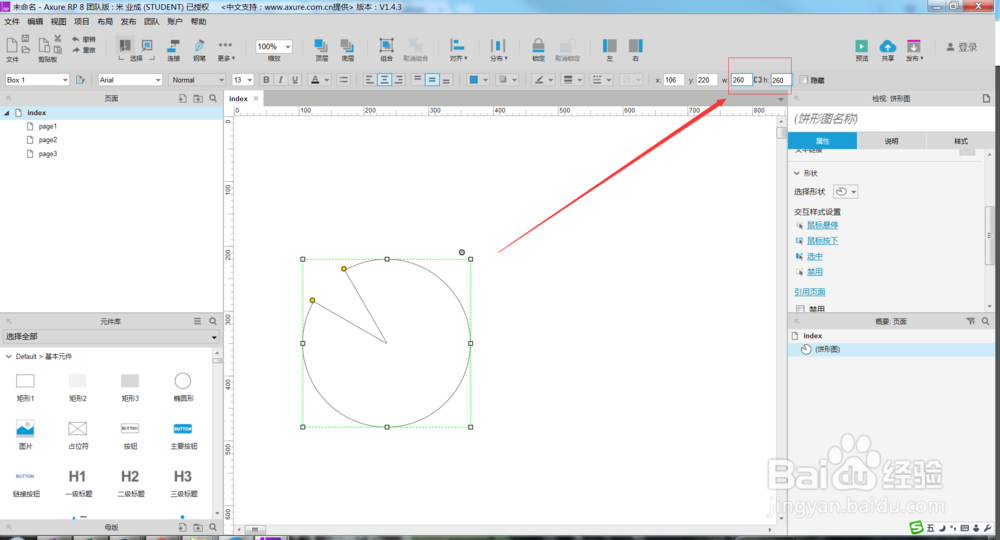Click the format painter icon next to Box 1

click(x=80, y=80)
